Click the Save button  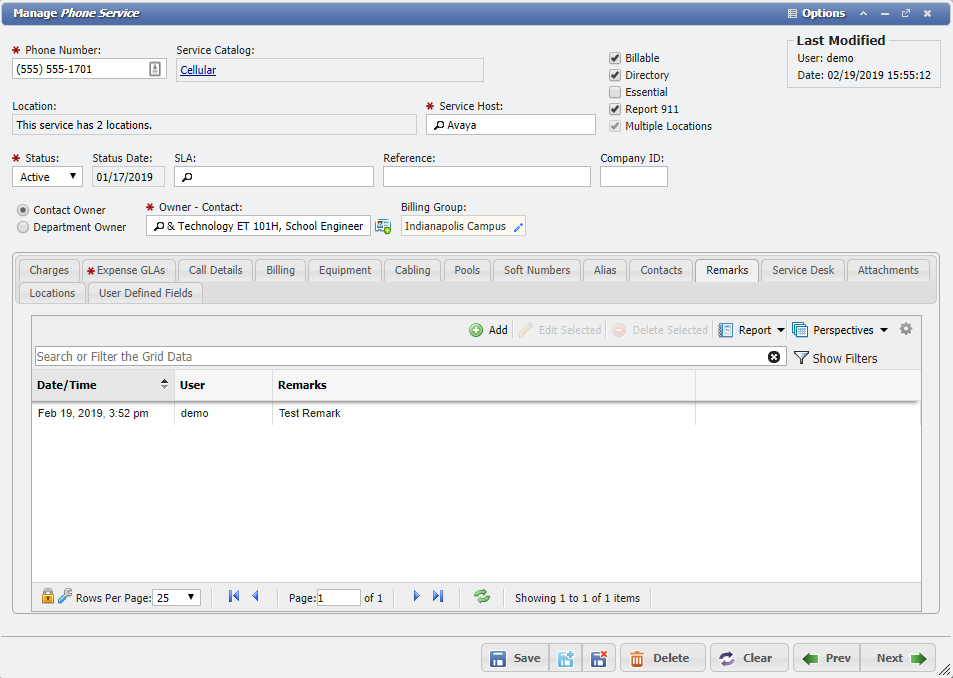[x=514, y=657]
